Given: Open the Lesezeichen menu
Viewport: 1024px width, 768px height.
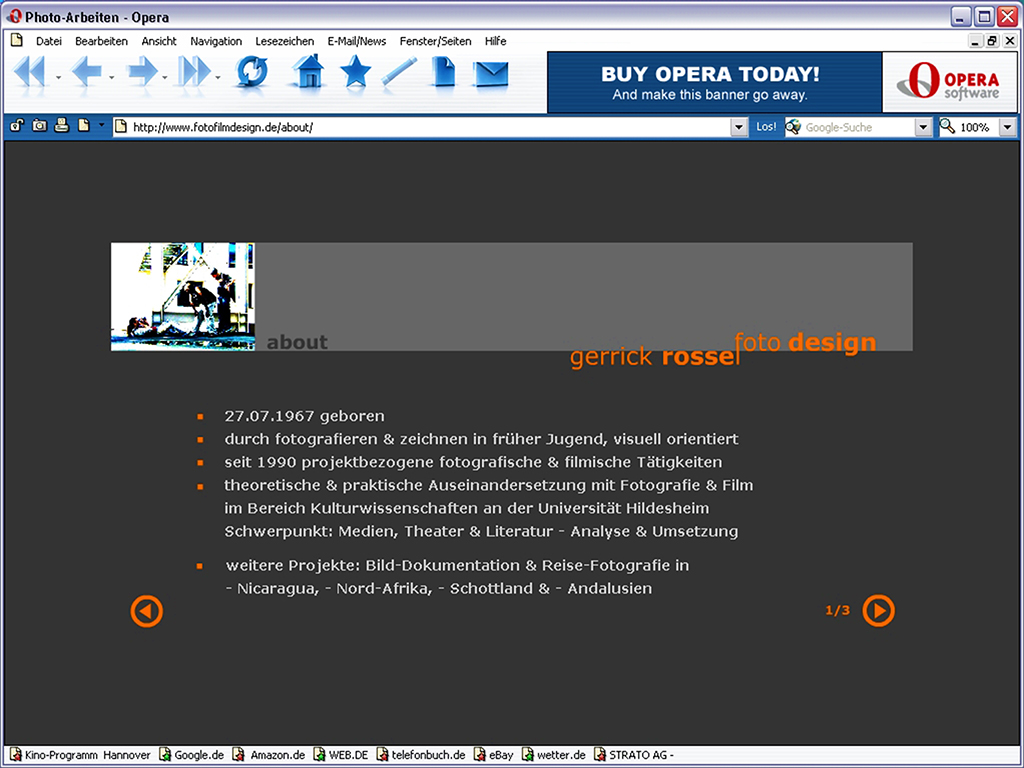Looking at the screenshot, I should click(284, 41).
